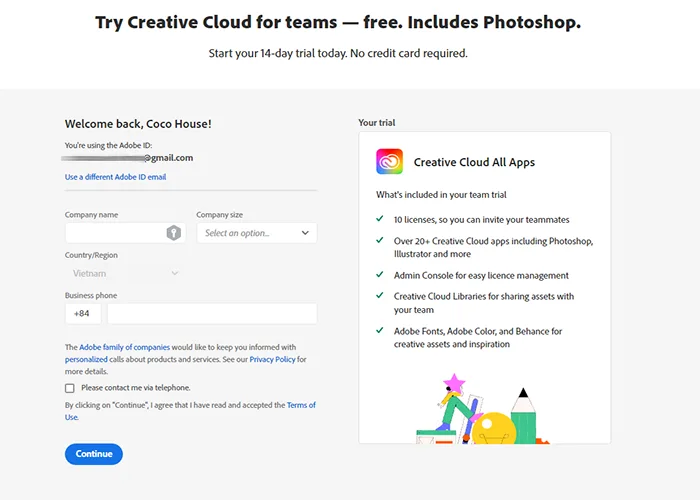Click 'Over 20+ Creative Cloud apps' text
The width and height of the screenshot is (700, 500).
pos(493,247)
